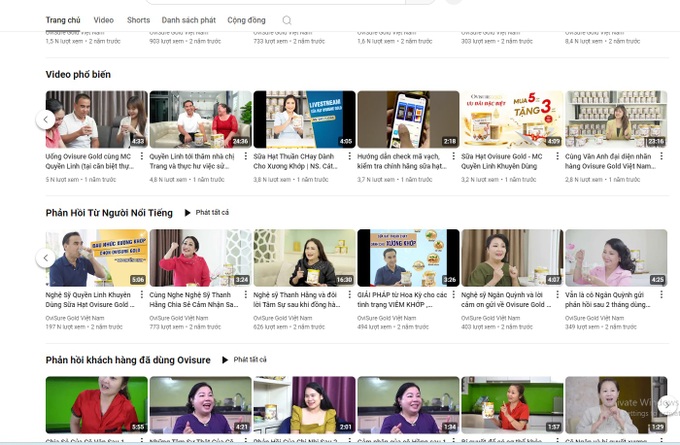Image resolution: width=680 pixels, height=445 pixels.
Task: Click OviSure Gold Việt Nam channel under 349 lượt xem video
Action: [594, 318]
